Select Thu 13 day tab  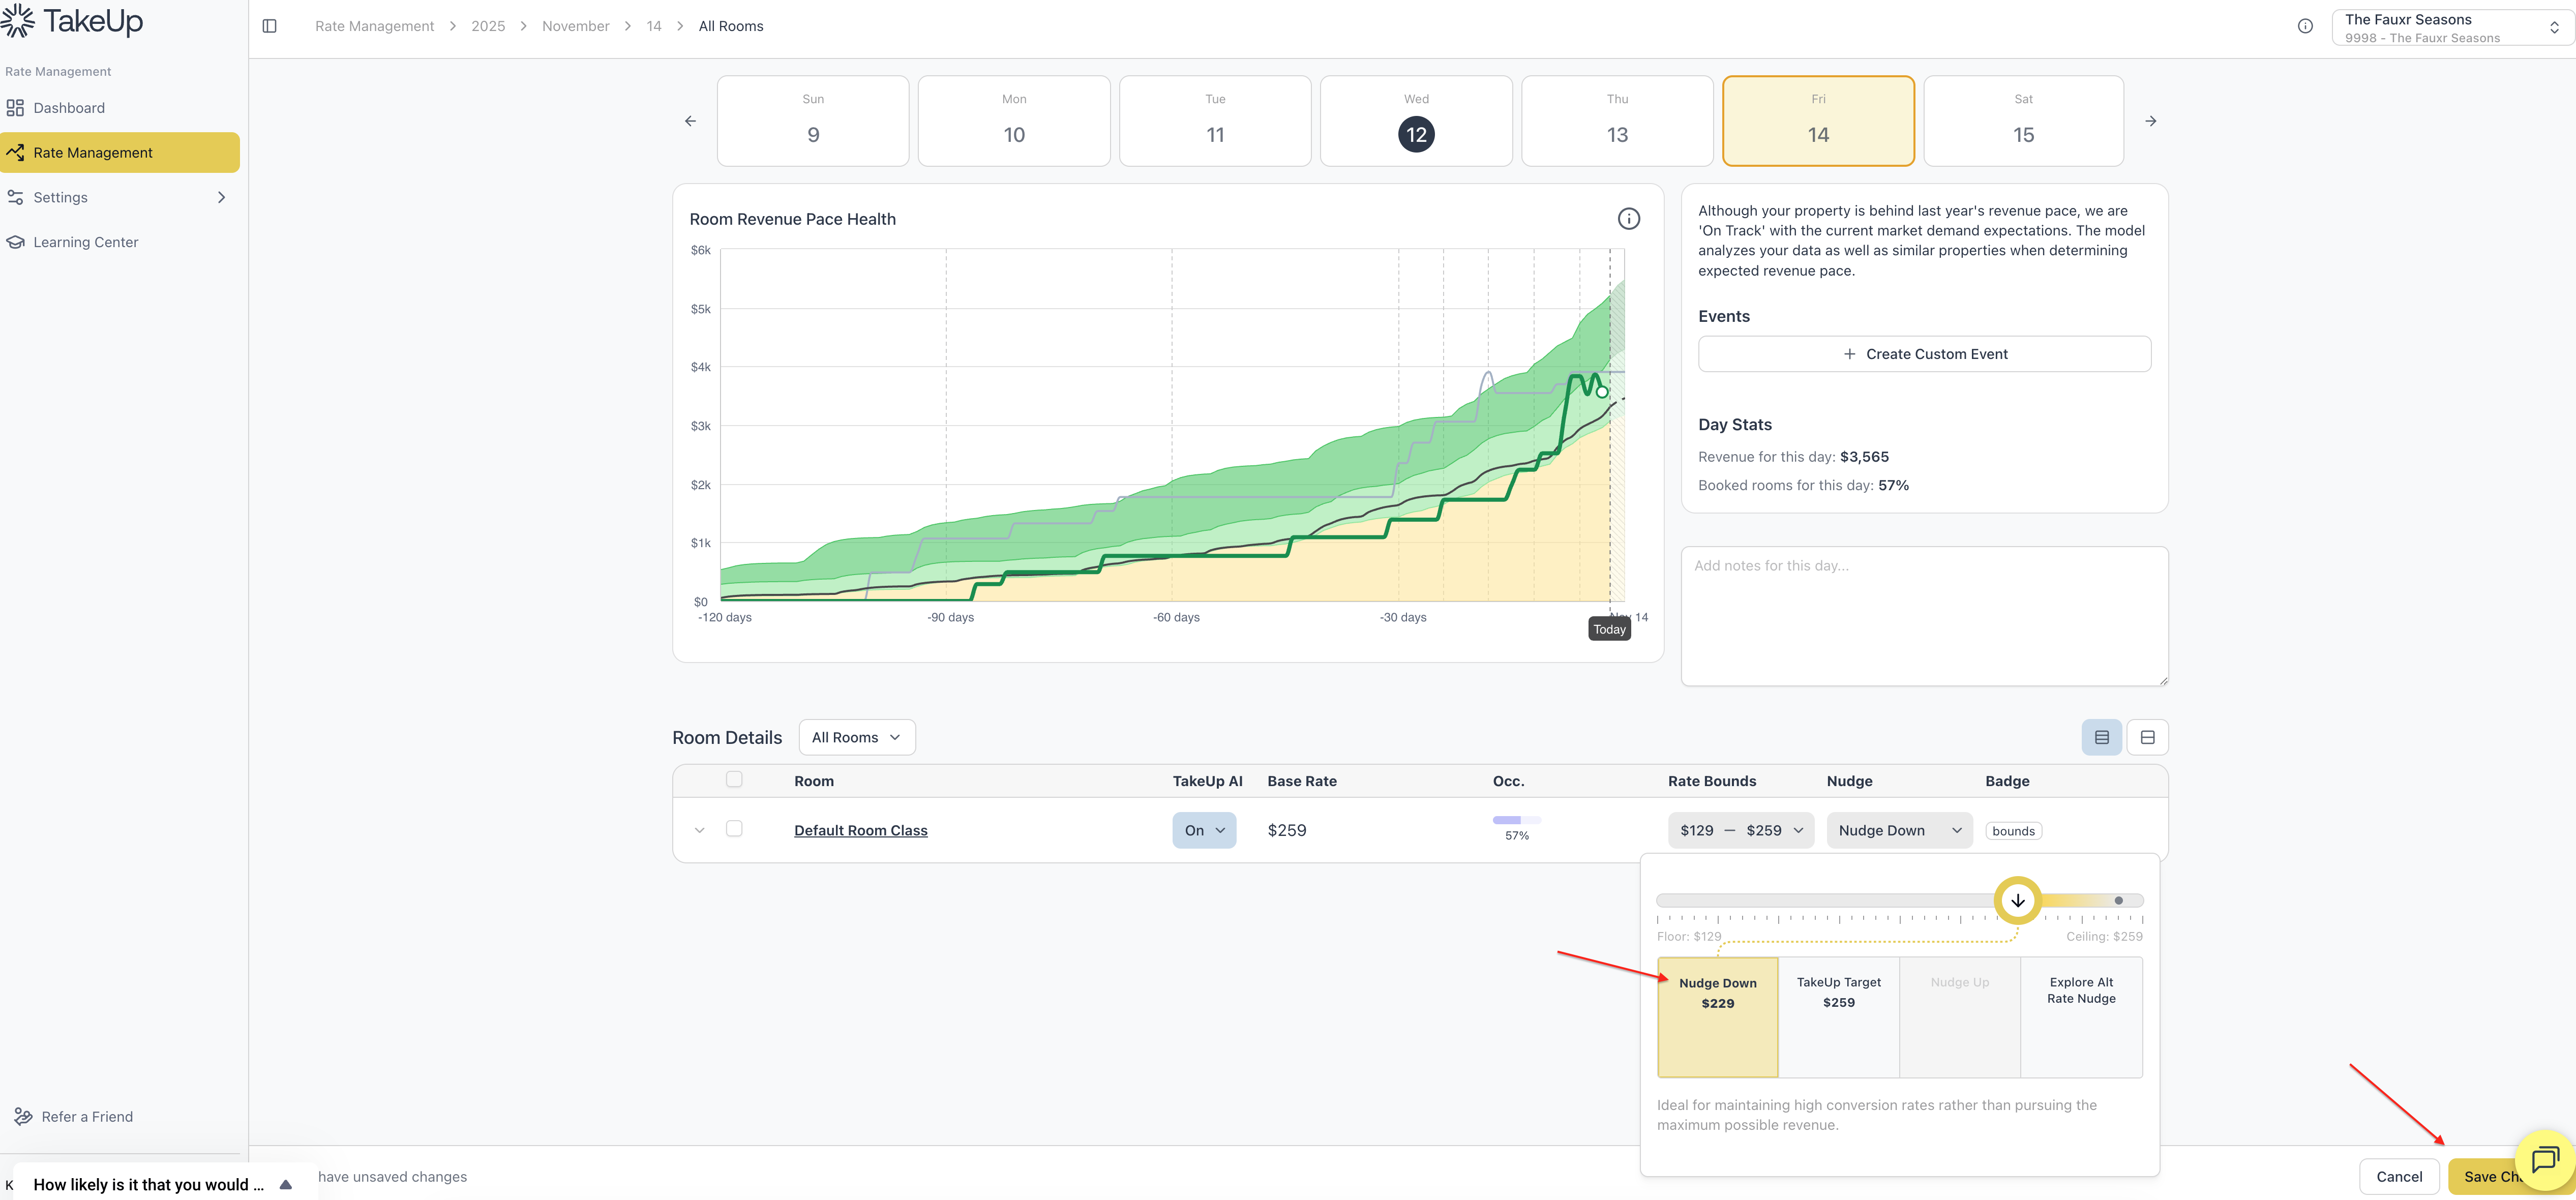pyautogui.click(x=1616, y=121)
